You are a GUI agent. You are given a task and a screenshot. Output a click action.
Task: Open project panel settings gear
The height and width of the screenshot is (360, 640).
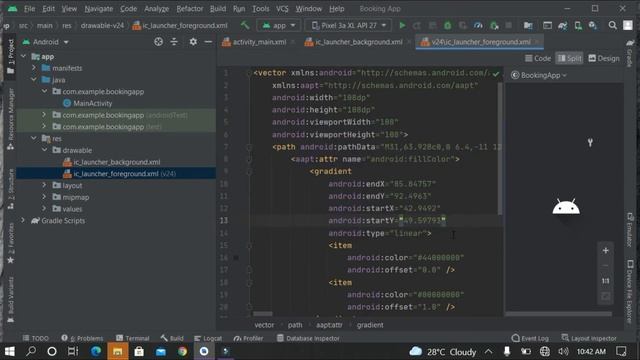tap(193, 42)
